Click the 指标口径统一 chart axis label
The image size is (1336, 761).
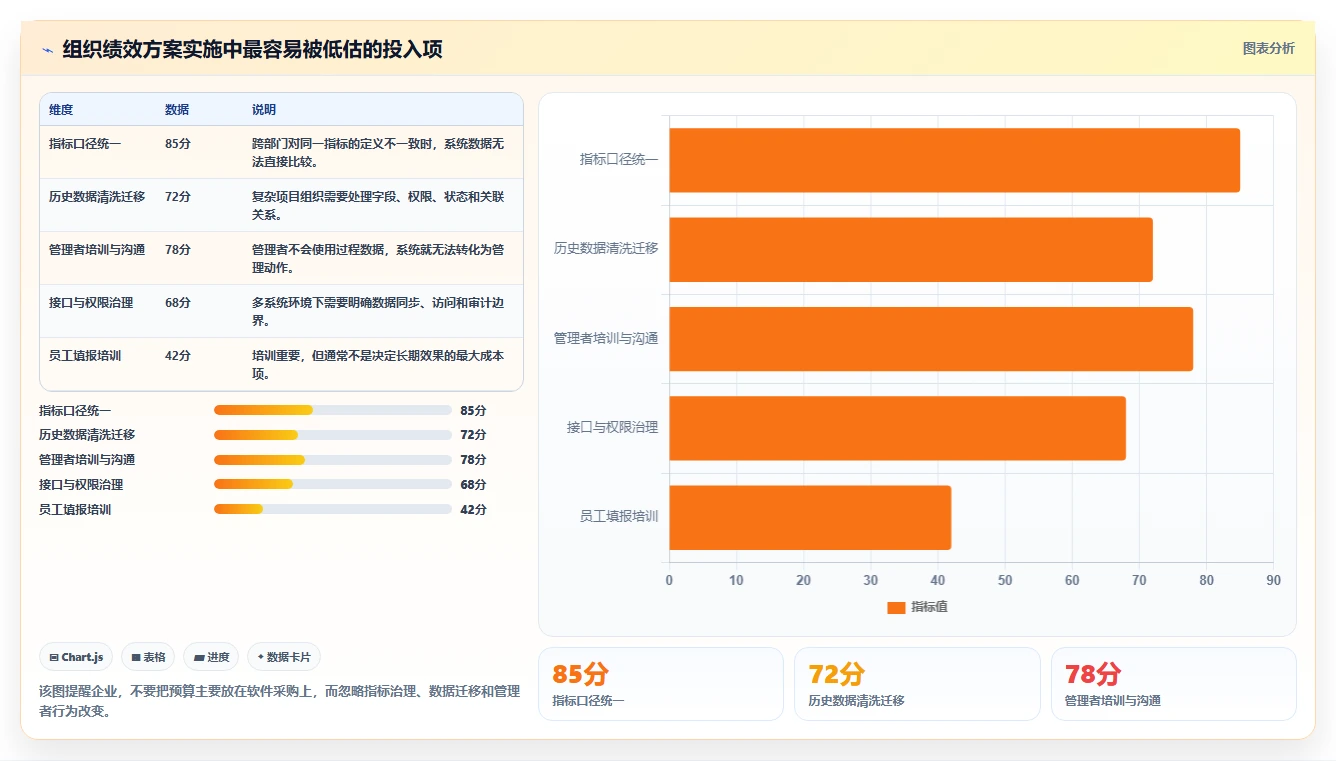[619, 159]
